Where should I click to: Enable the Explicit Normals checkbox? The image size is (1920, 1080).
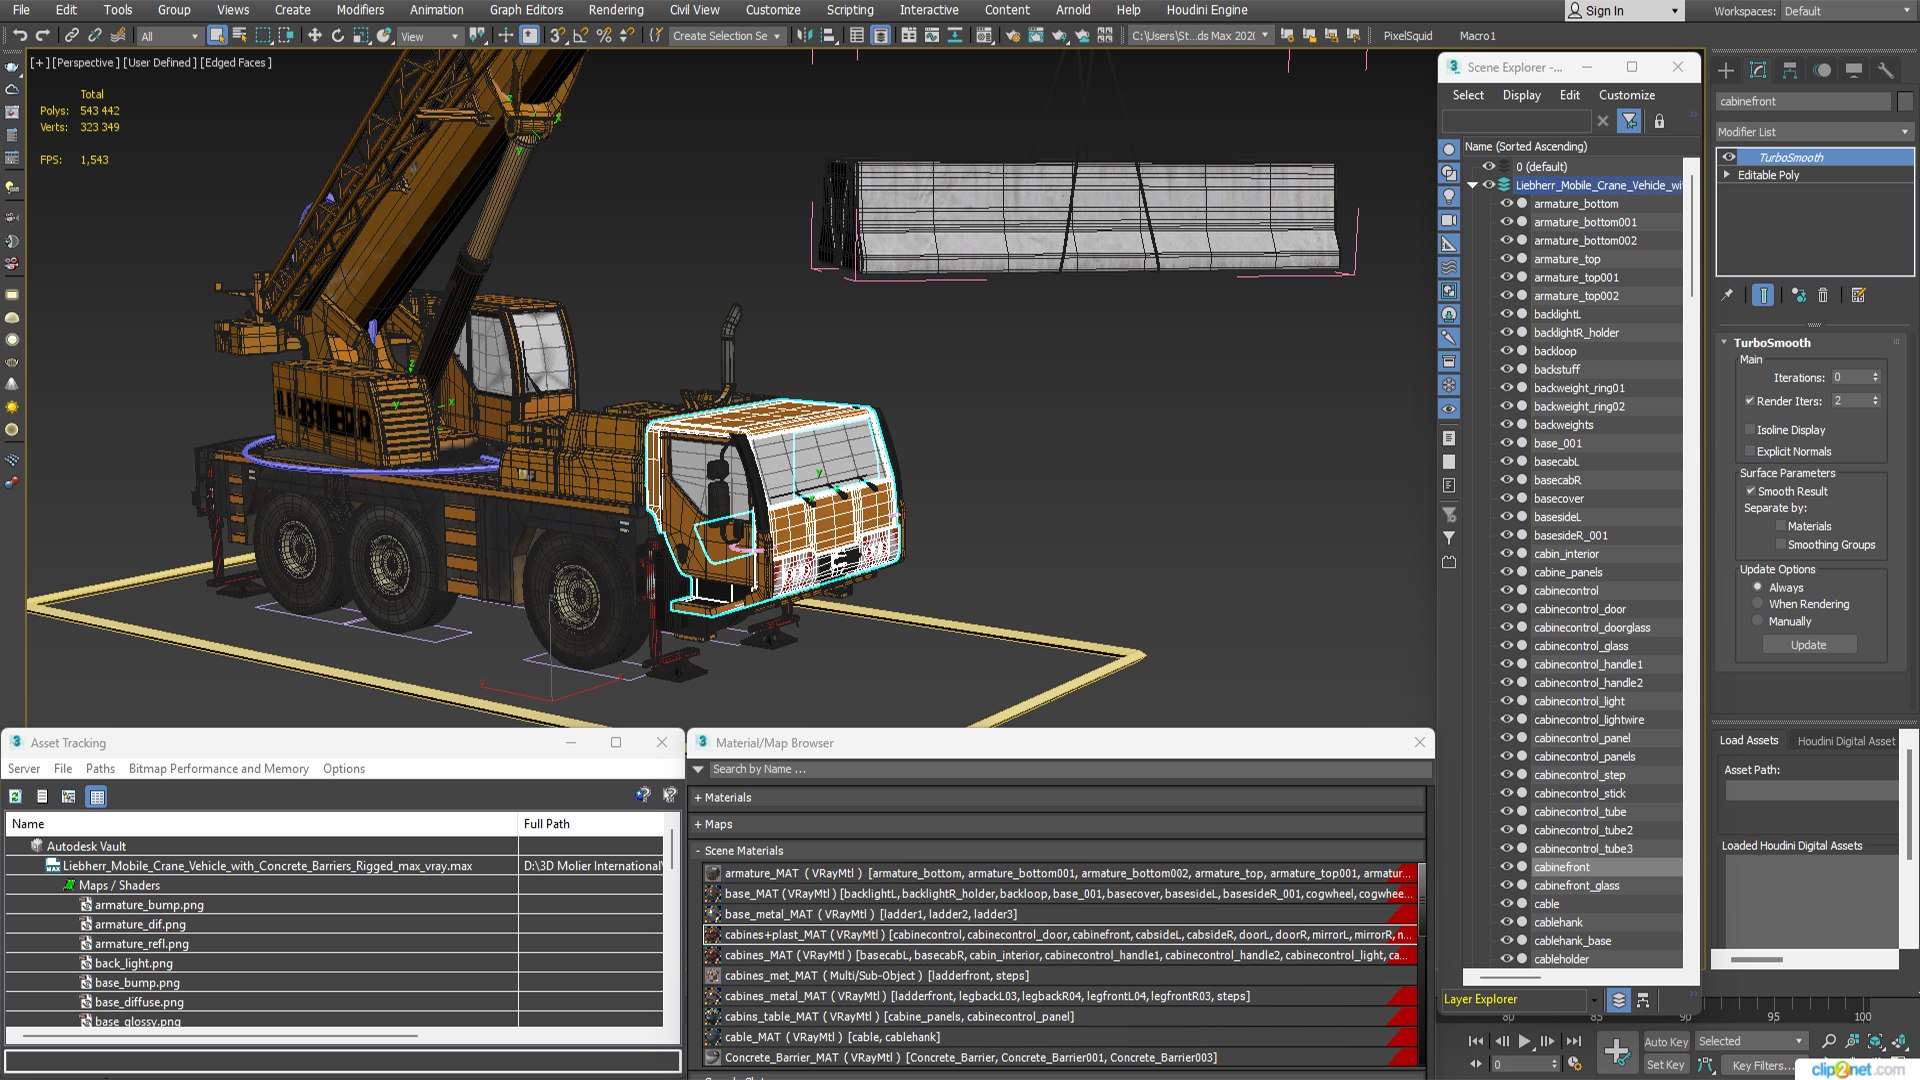pos(1750,452)
